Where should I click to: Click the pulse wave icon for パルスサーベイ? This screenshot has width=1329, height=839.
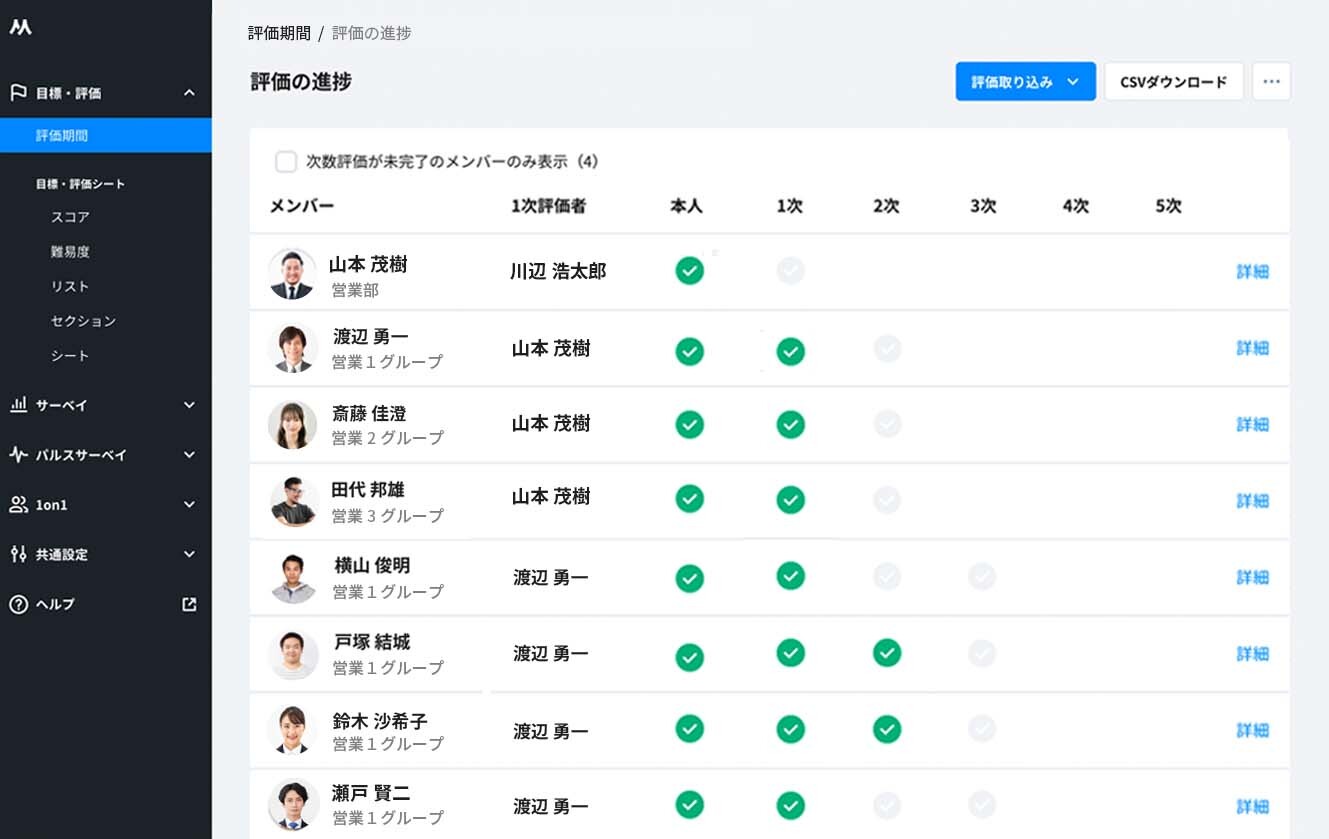(18, 455)
